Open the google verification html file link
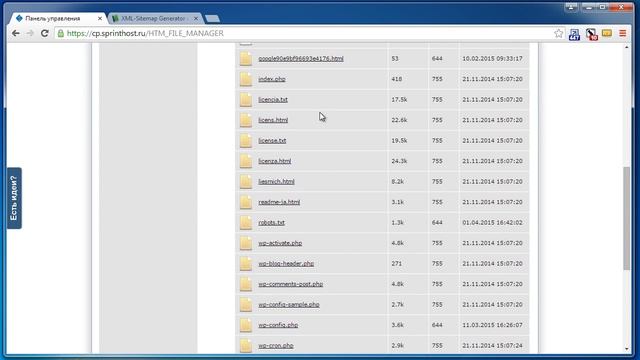This screenshot has height=360, width=640. (x=301, y=58)
